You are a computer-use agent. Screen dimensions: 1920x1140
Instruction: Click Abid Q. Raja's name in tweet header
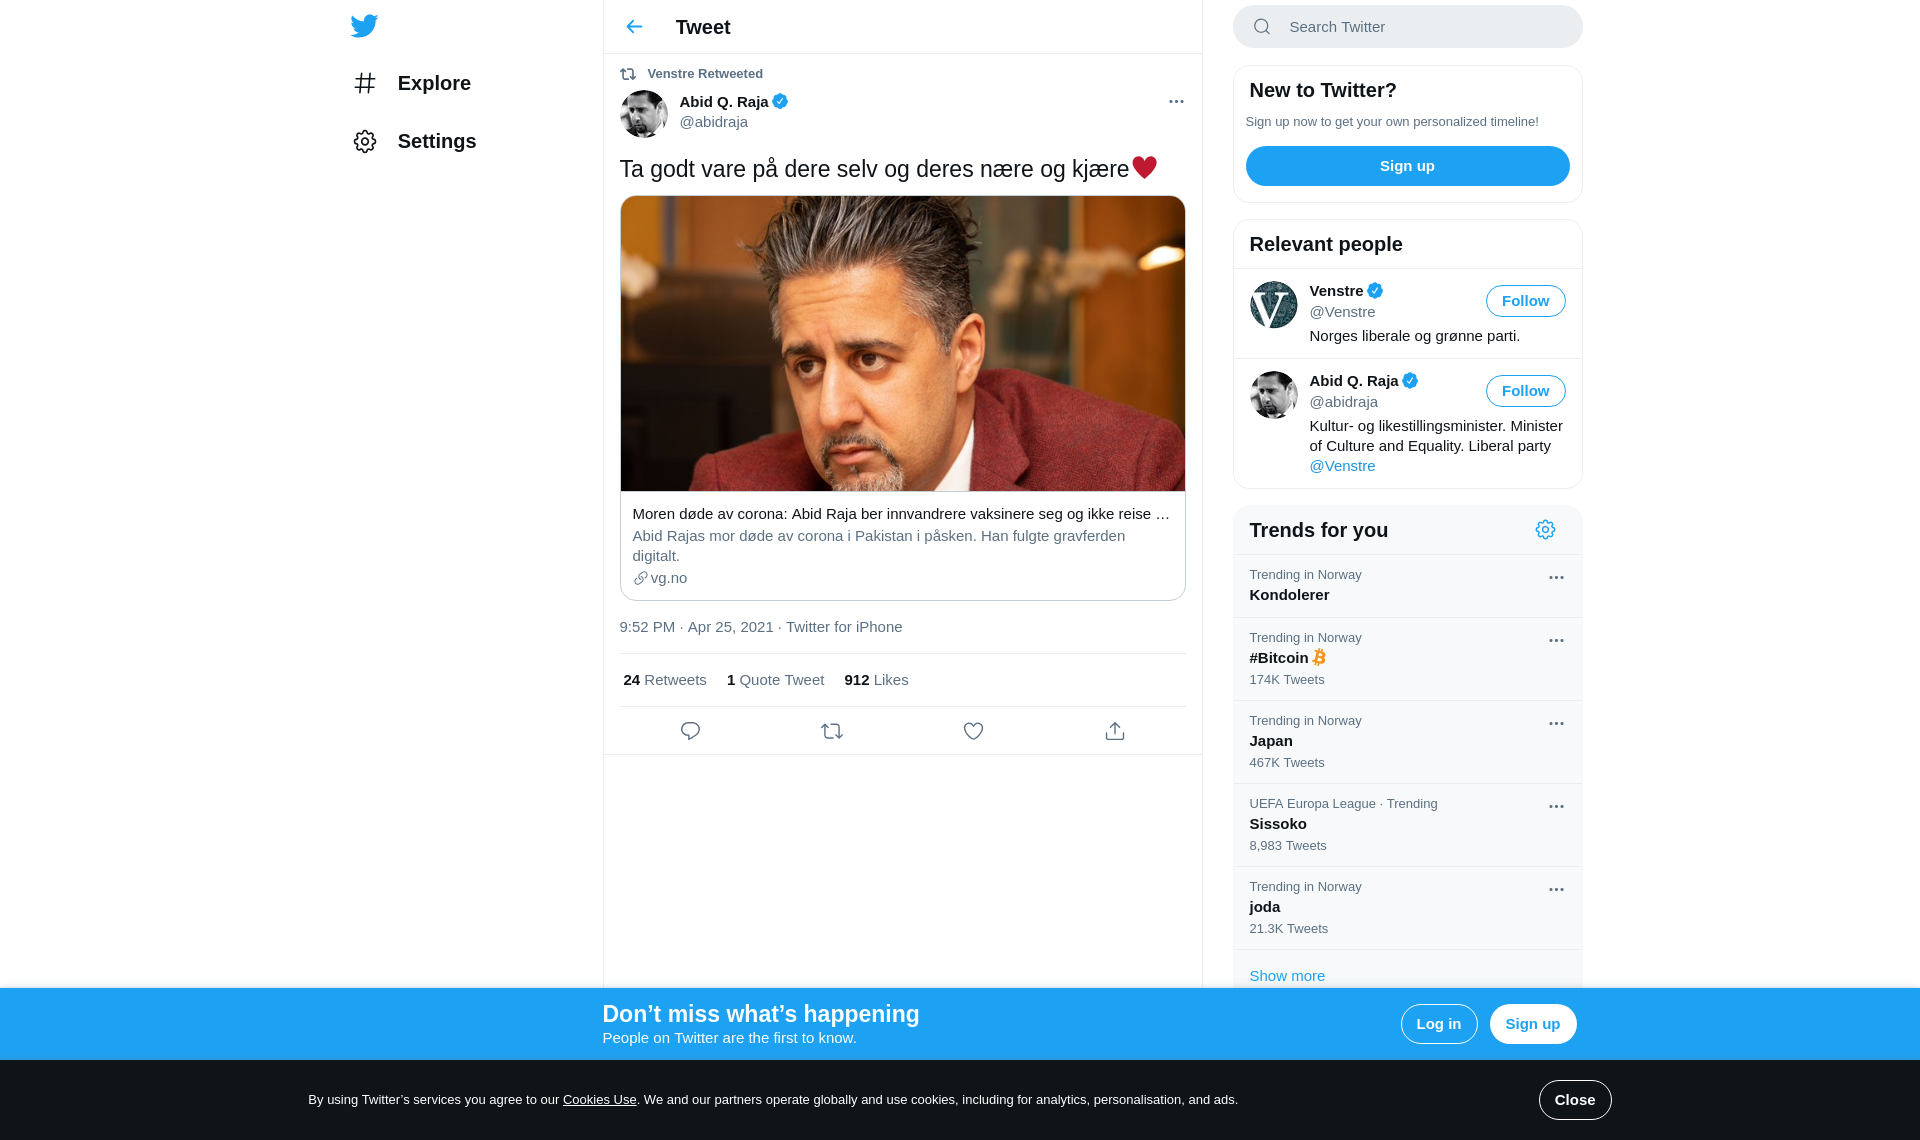point(724,102)
